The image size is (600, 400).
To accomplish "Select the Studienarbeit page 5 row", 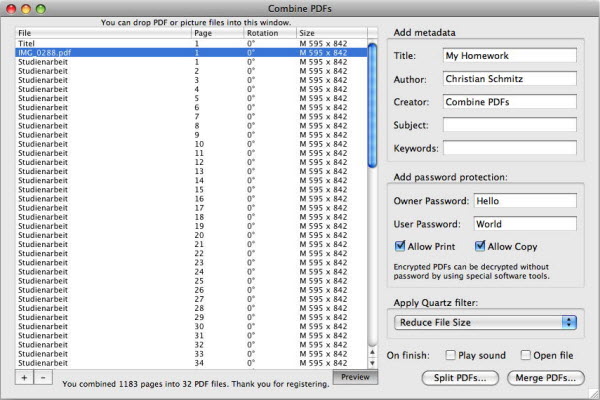I will click(x=191, y=98).
